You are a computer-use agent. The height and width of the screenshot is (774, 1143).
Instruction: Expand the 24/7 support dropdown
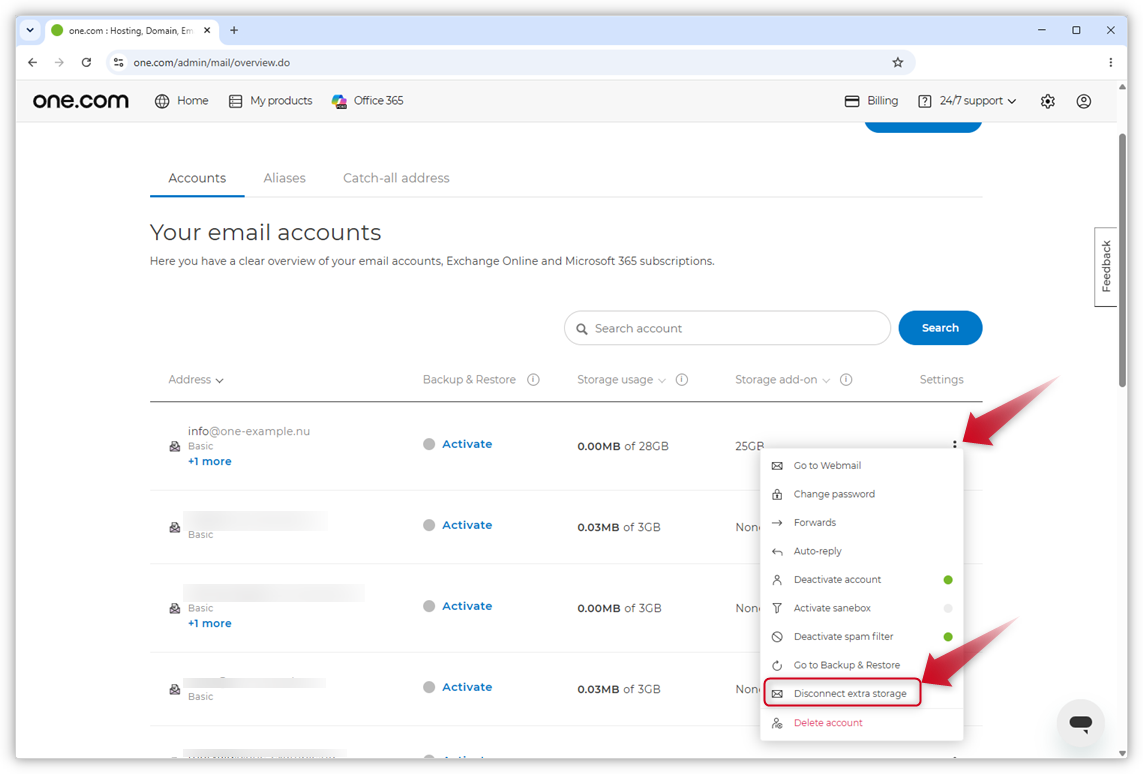[967, 101]
